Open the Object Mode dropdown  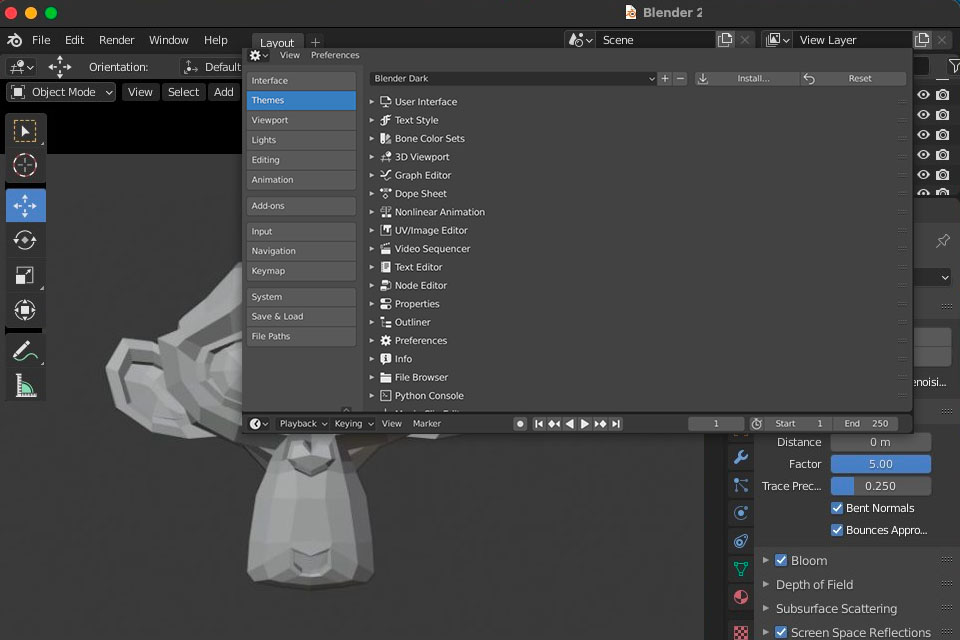[x=61, y=92]
